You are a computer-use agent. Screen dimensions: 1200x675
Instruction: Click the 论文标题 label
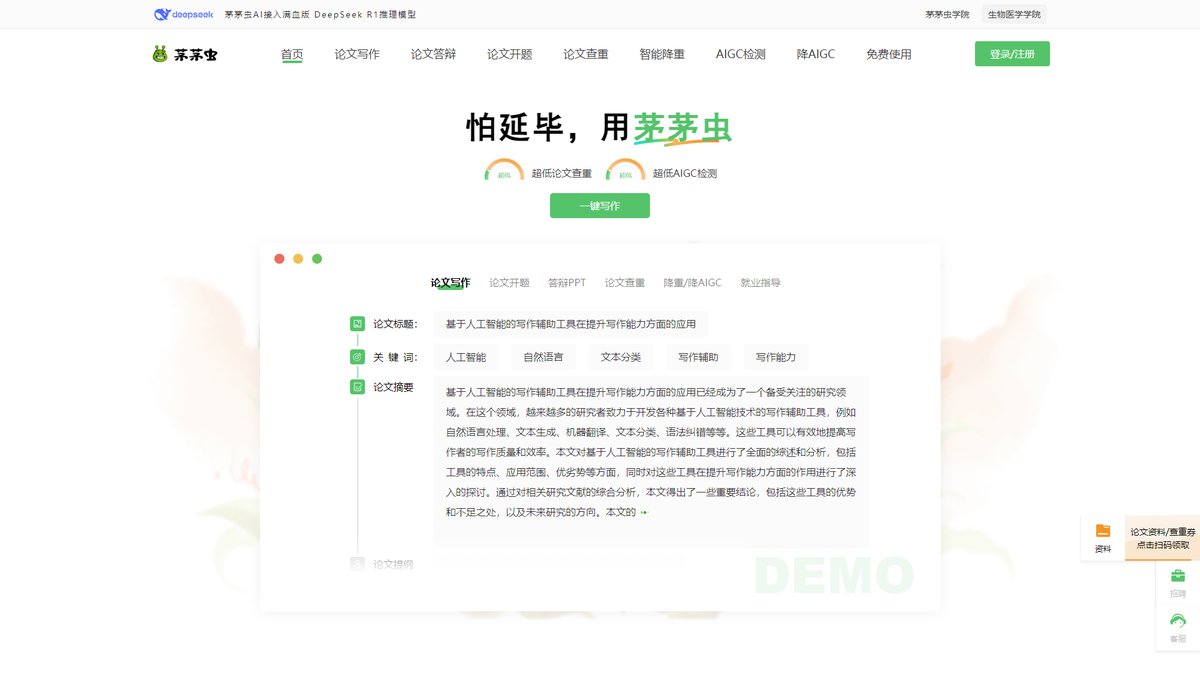(395, 324)
